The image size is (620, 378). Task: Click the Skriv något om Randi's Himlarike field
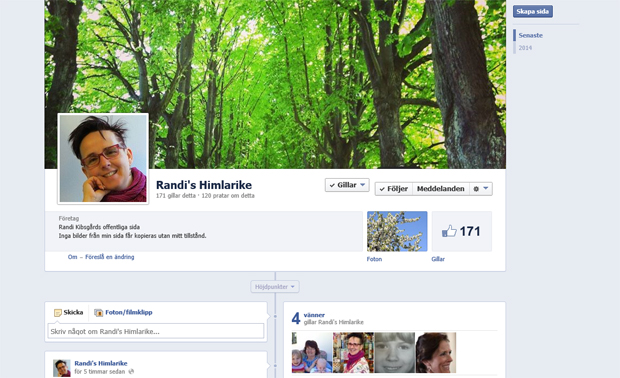tap(156, 331)
